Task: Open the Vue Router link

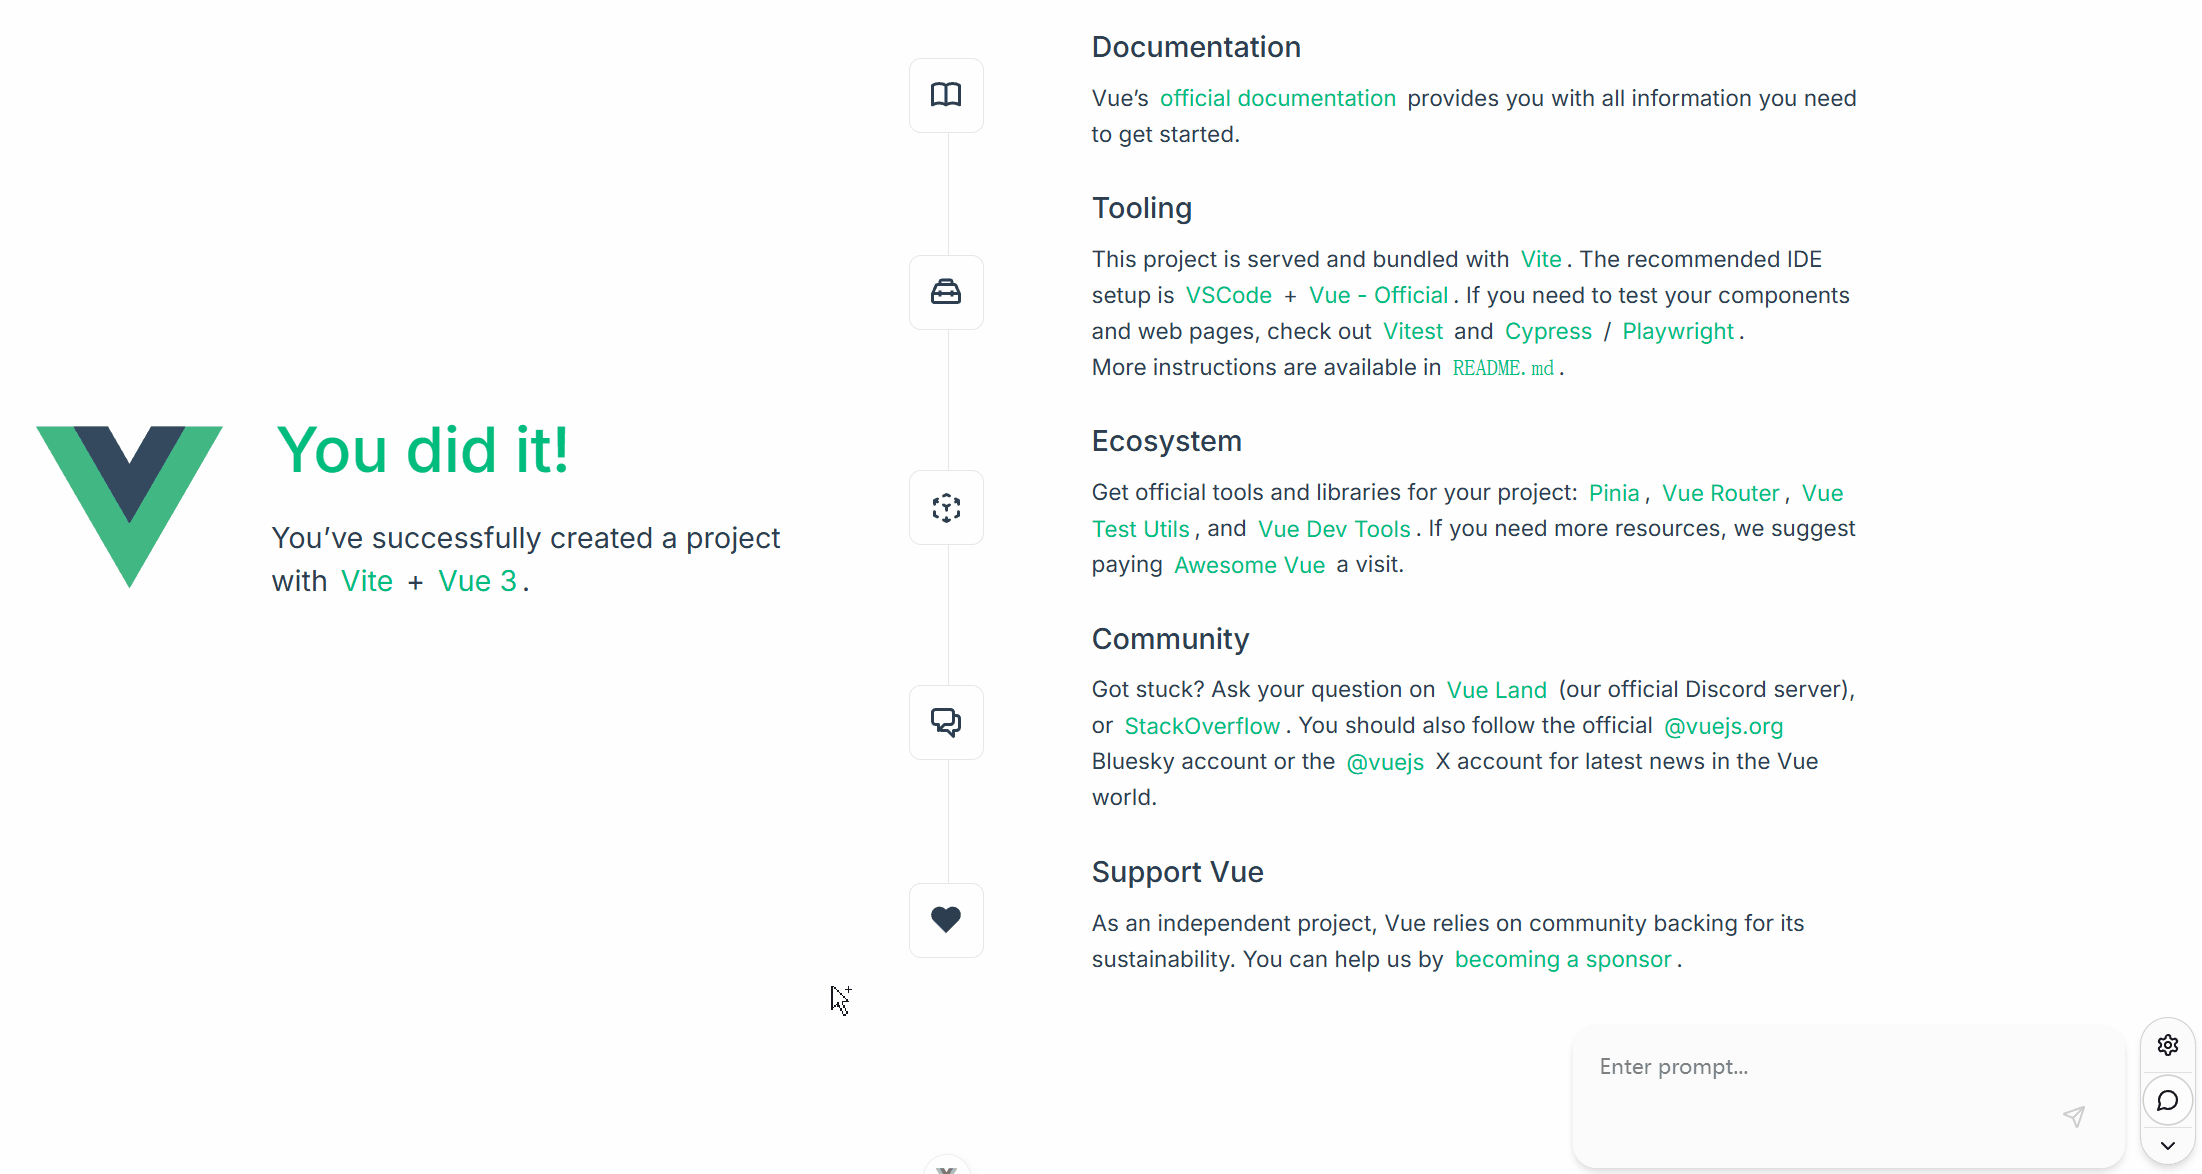Action: 1720,493
